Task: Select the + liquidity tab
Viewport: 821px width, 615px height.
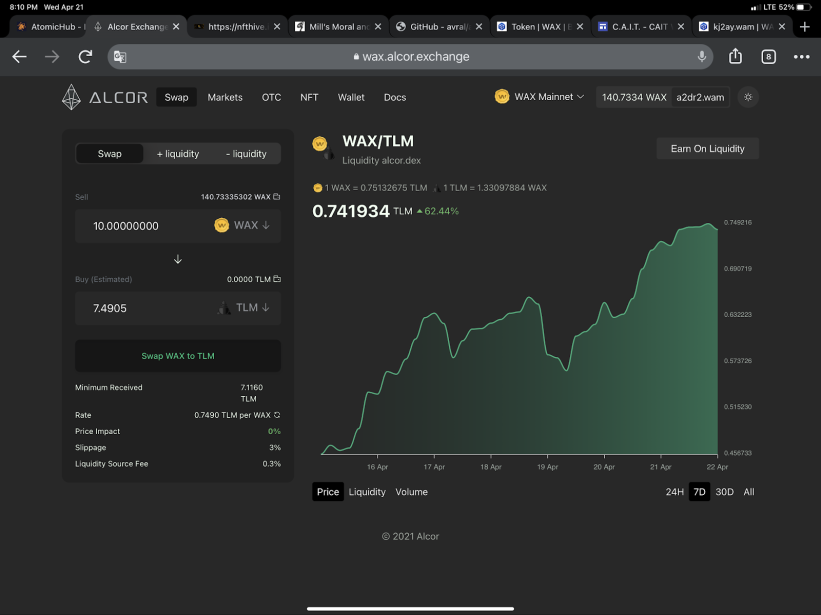Action: click(x=178, y=154)
